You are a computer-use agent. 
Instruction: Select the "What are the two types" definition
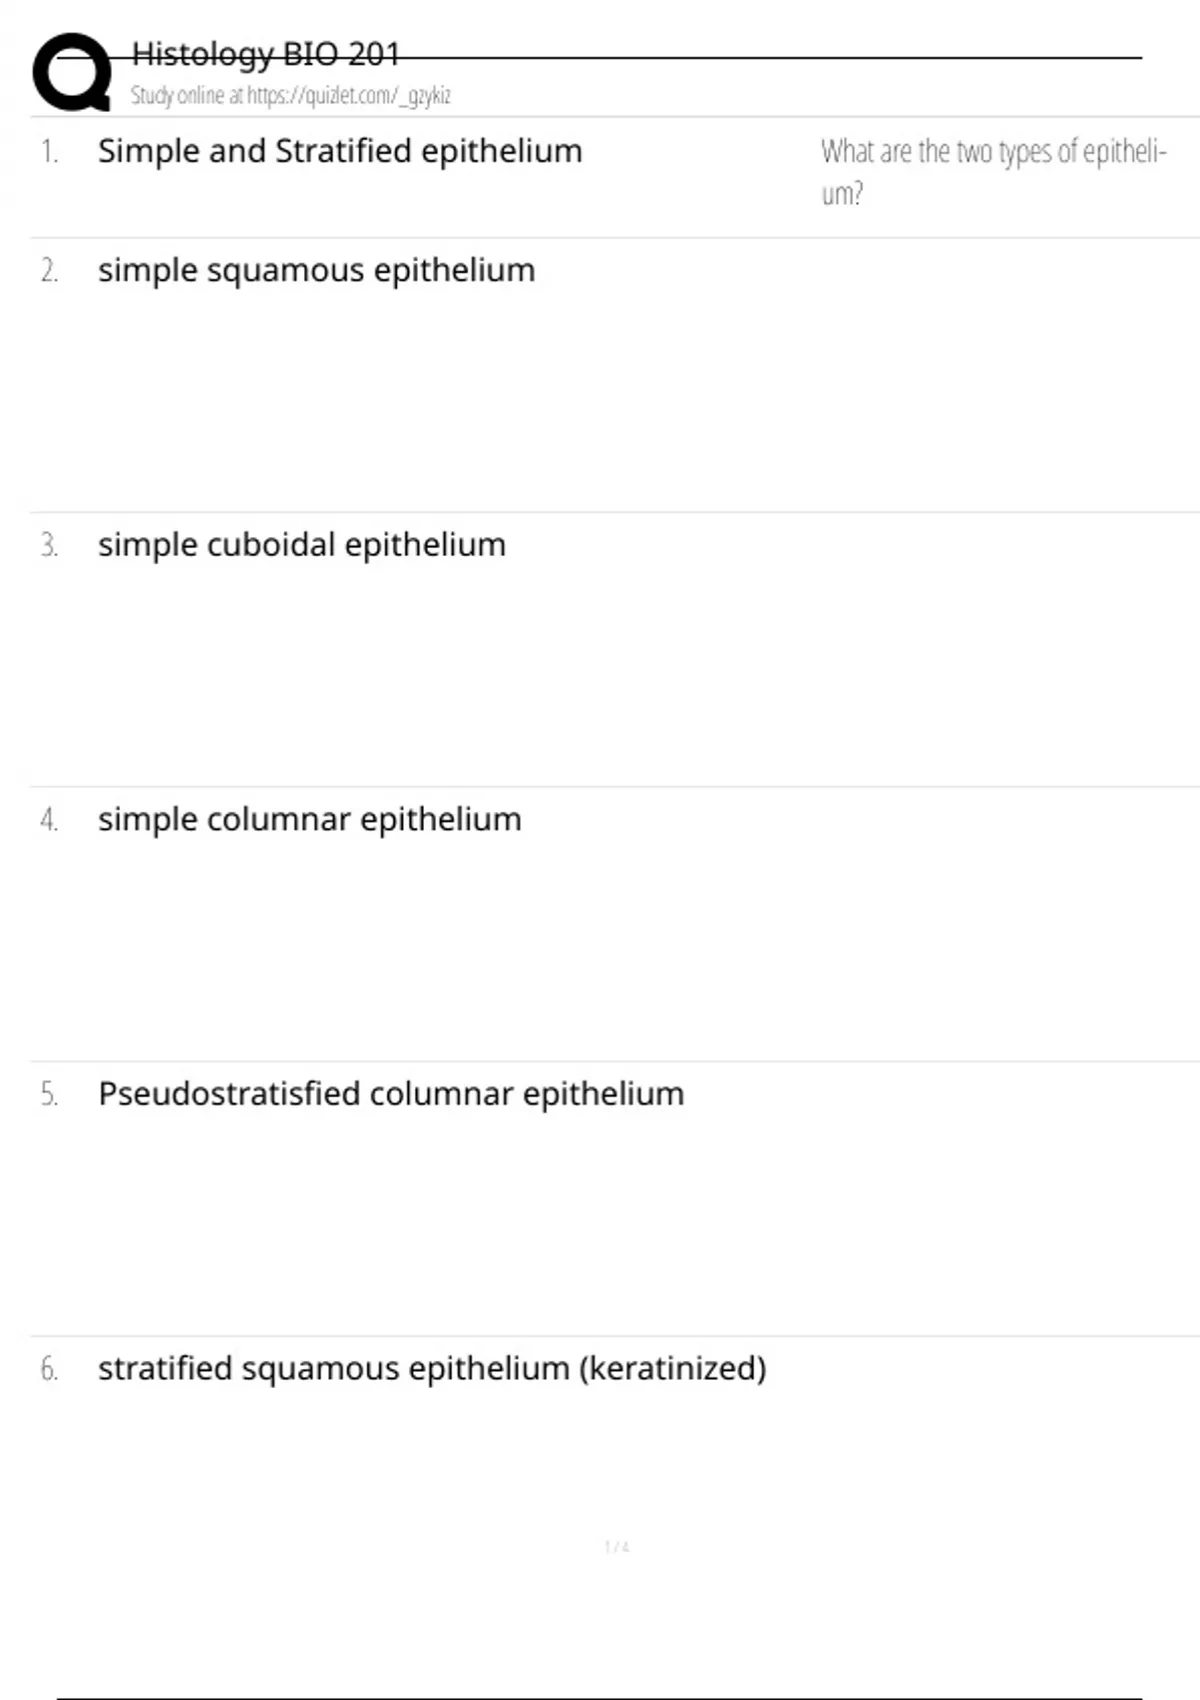(x=993, y=171)
